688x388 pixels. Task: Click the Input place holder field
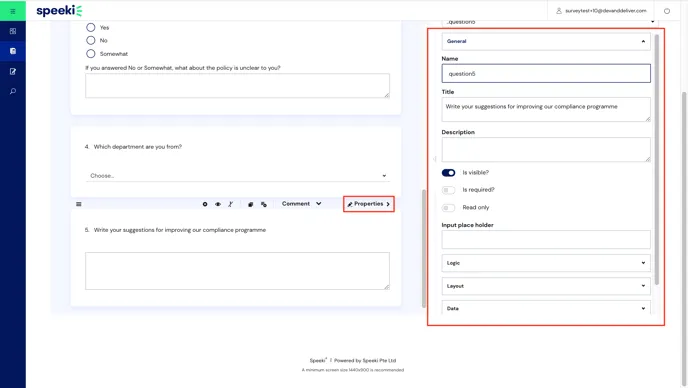click(546, 240)
